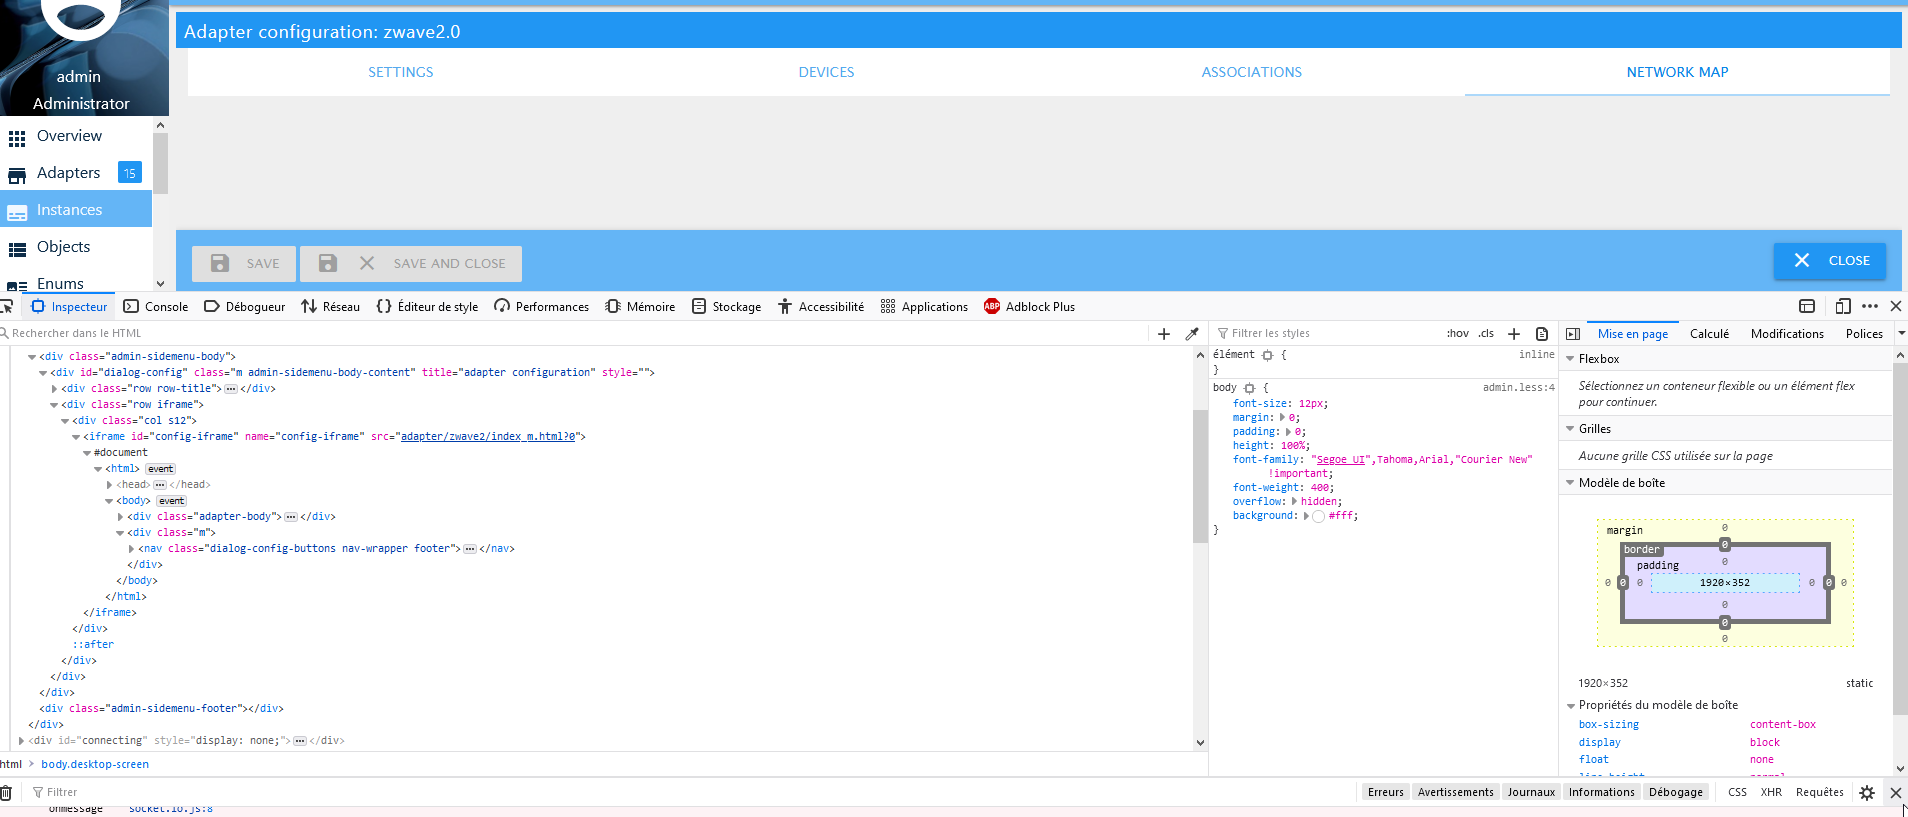Click the trash icon to clear console
Image resolution: width=1908 pixels, height=817 pixels.
pos(6,792)
